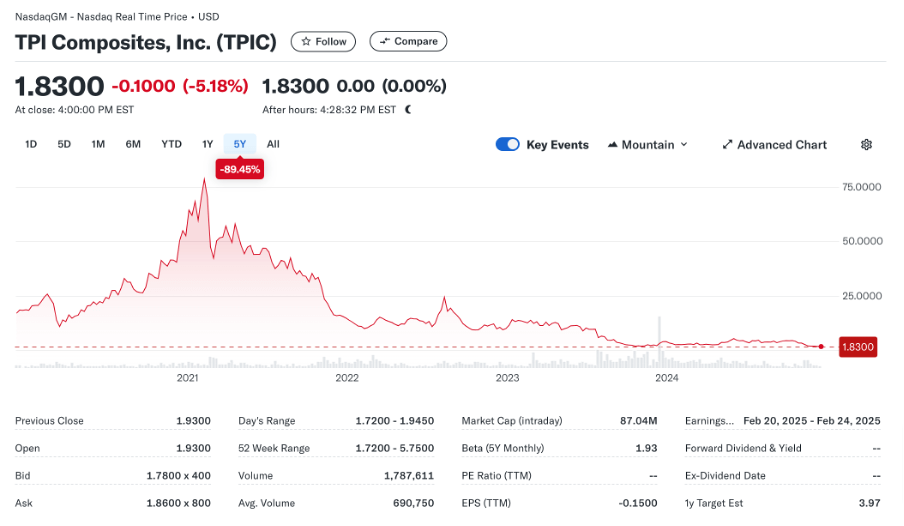Show the YTD price range
Viewport: 904px width, 526px height.
(172, 144)
